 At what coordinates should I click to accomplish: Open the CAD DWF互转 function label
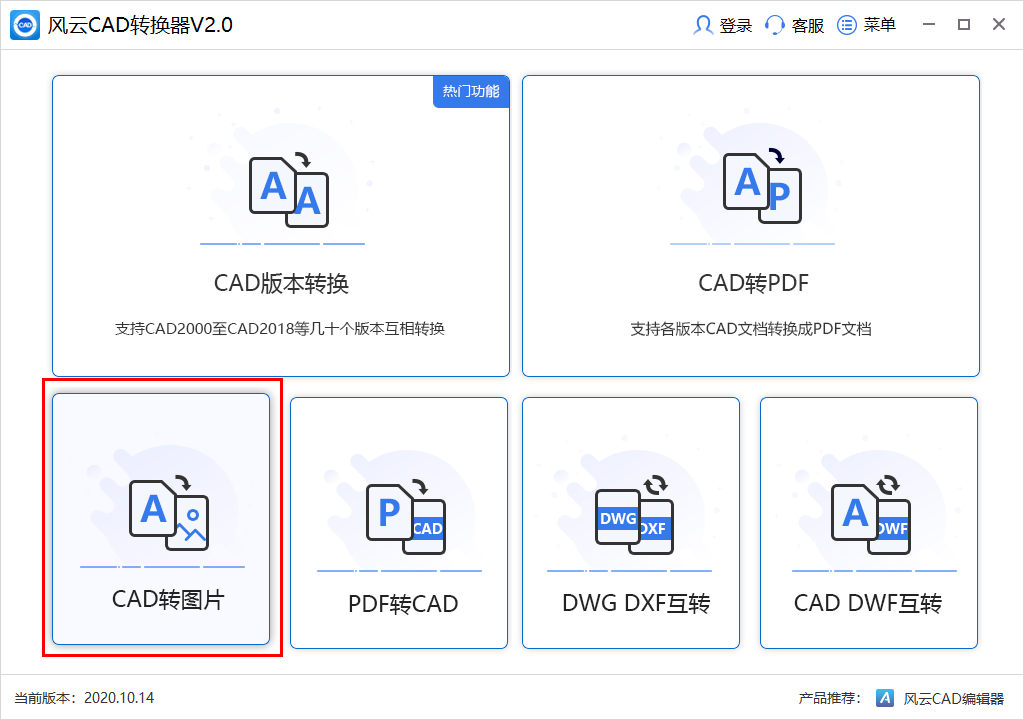click(868, 603)
